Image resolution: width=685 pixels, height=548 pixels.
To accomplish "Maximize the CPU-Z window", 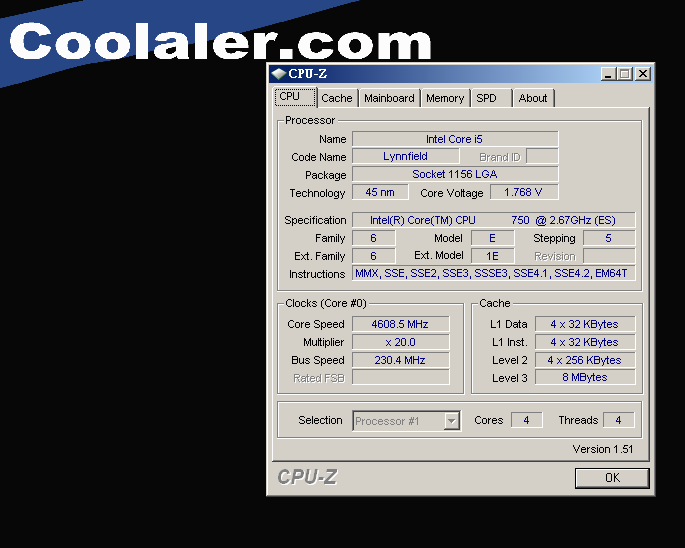I will pyautogui.click(x=625, y=74).
